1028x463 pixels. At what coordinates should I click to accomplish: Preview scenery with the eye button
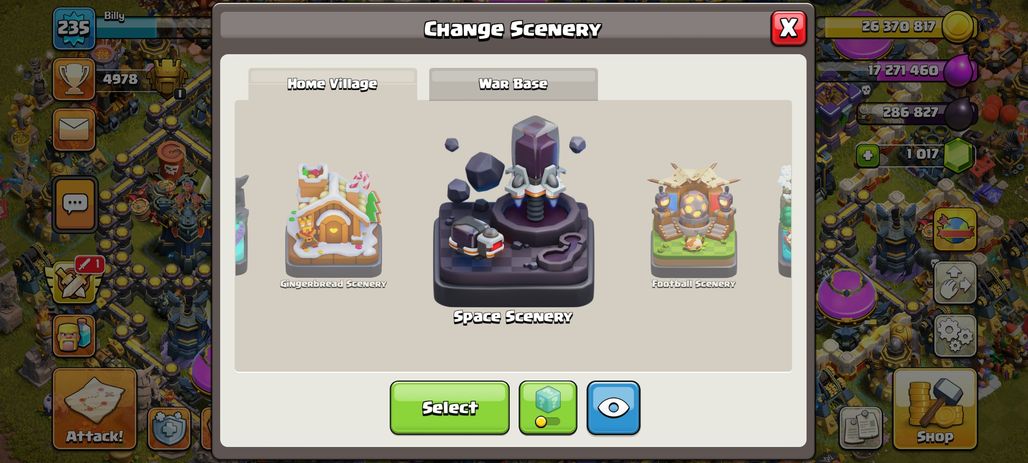click(x=613, y=407)
